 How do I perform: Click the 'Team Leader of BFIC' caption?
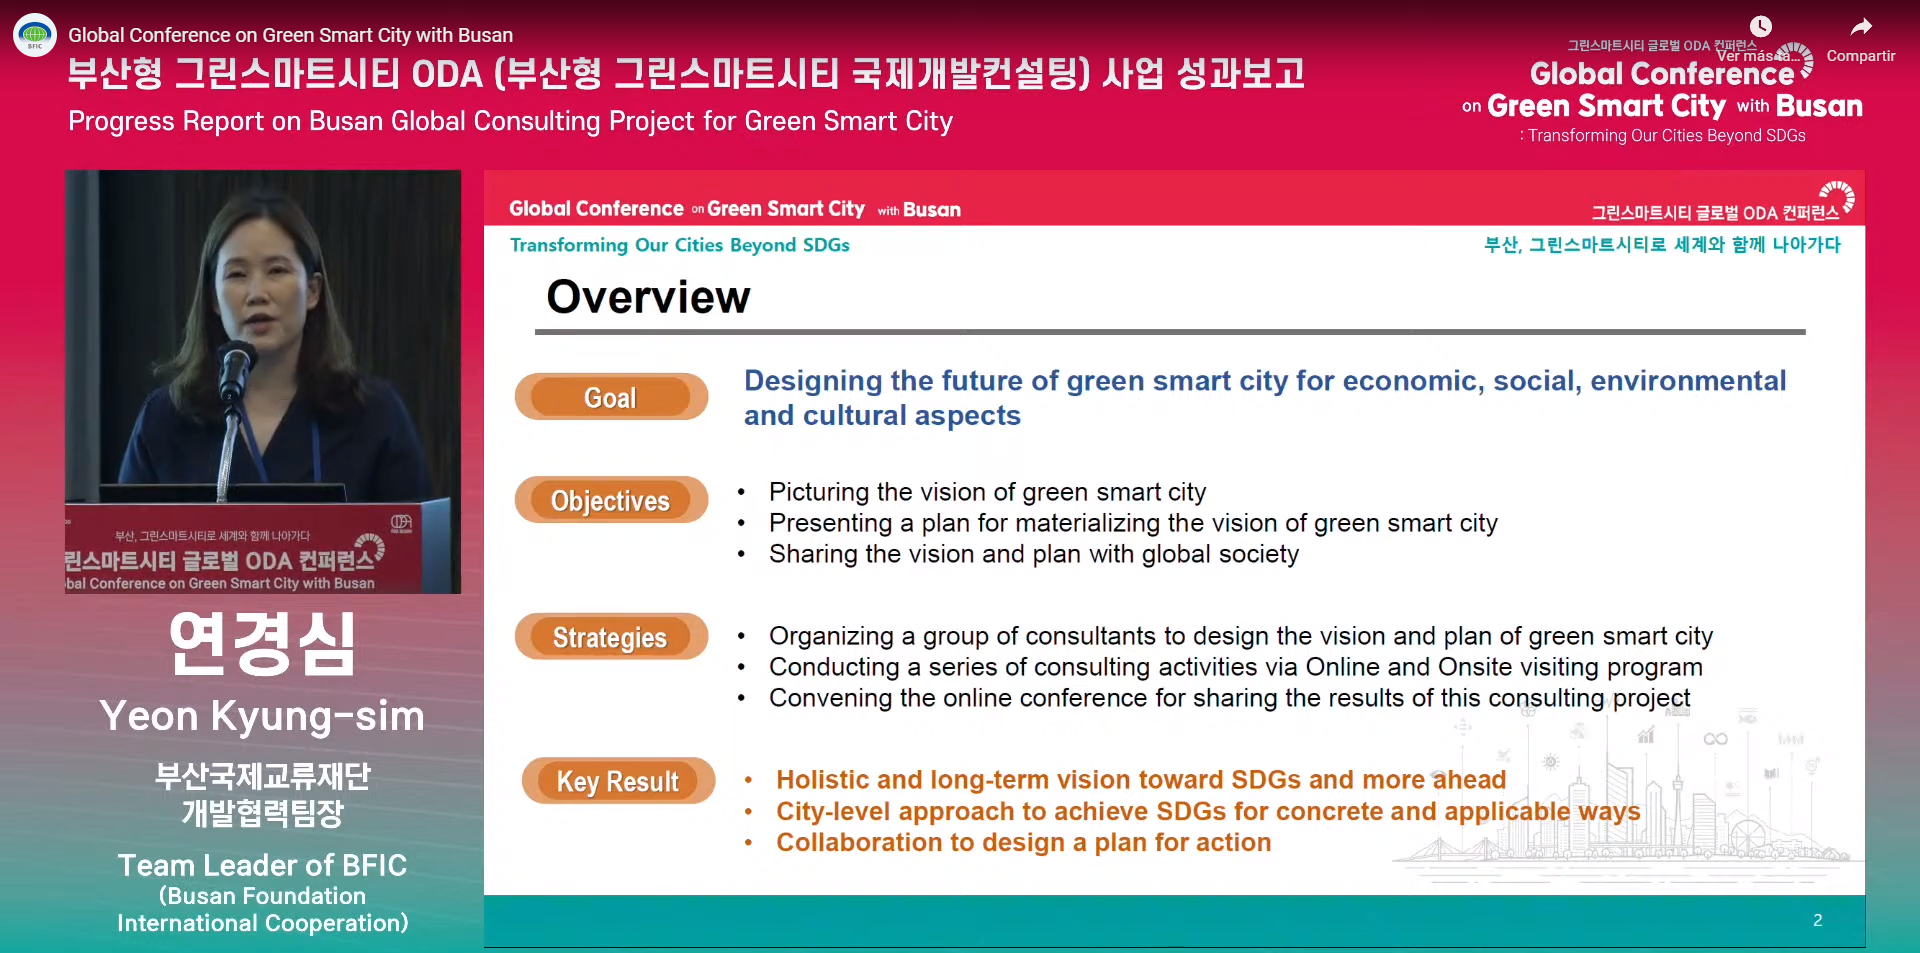(262, 865)
